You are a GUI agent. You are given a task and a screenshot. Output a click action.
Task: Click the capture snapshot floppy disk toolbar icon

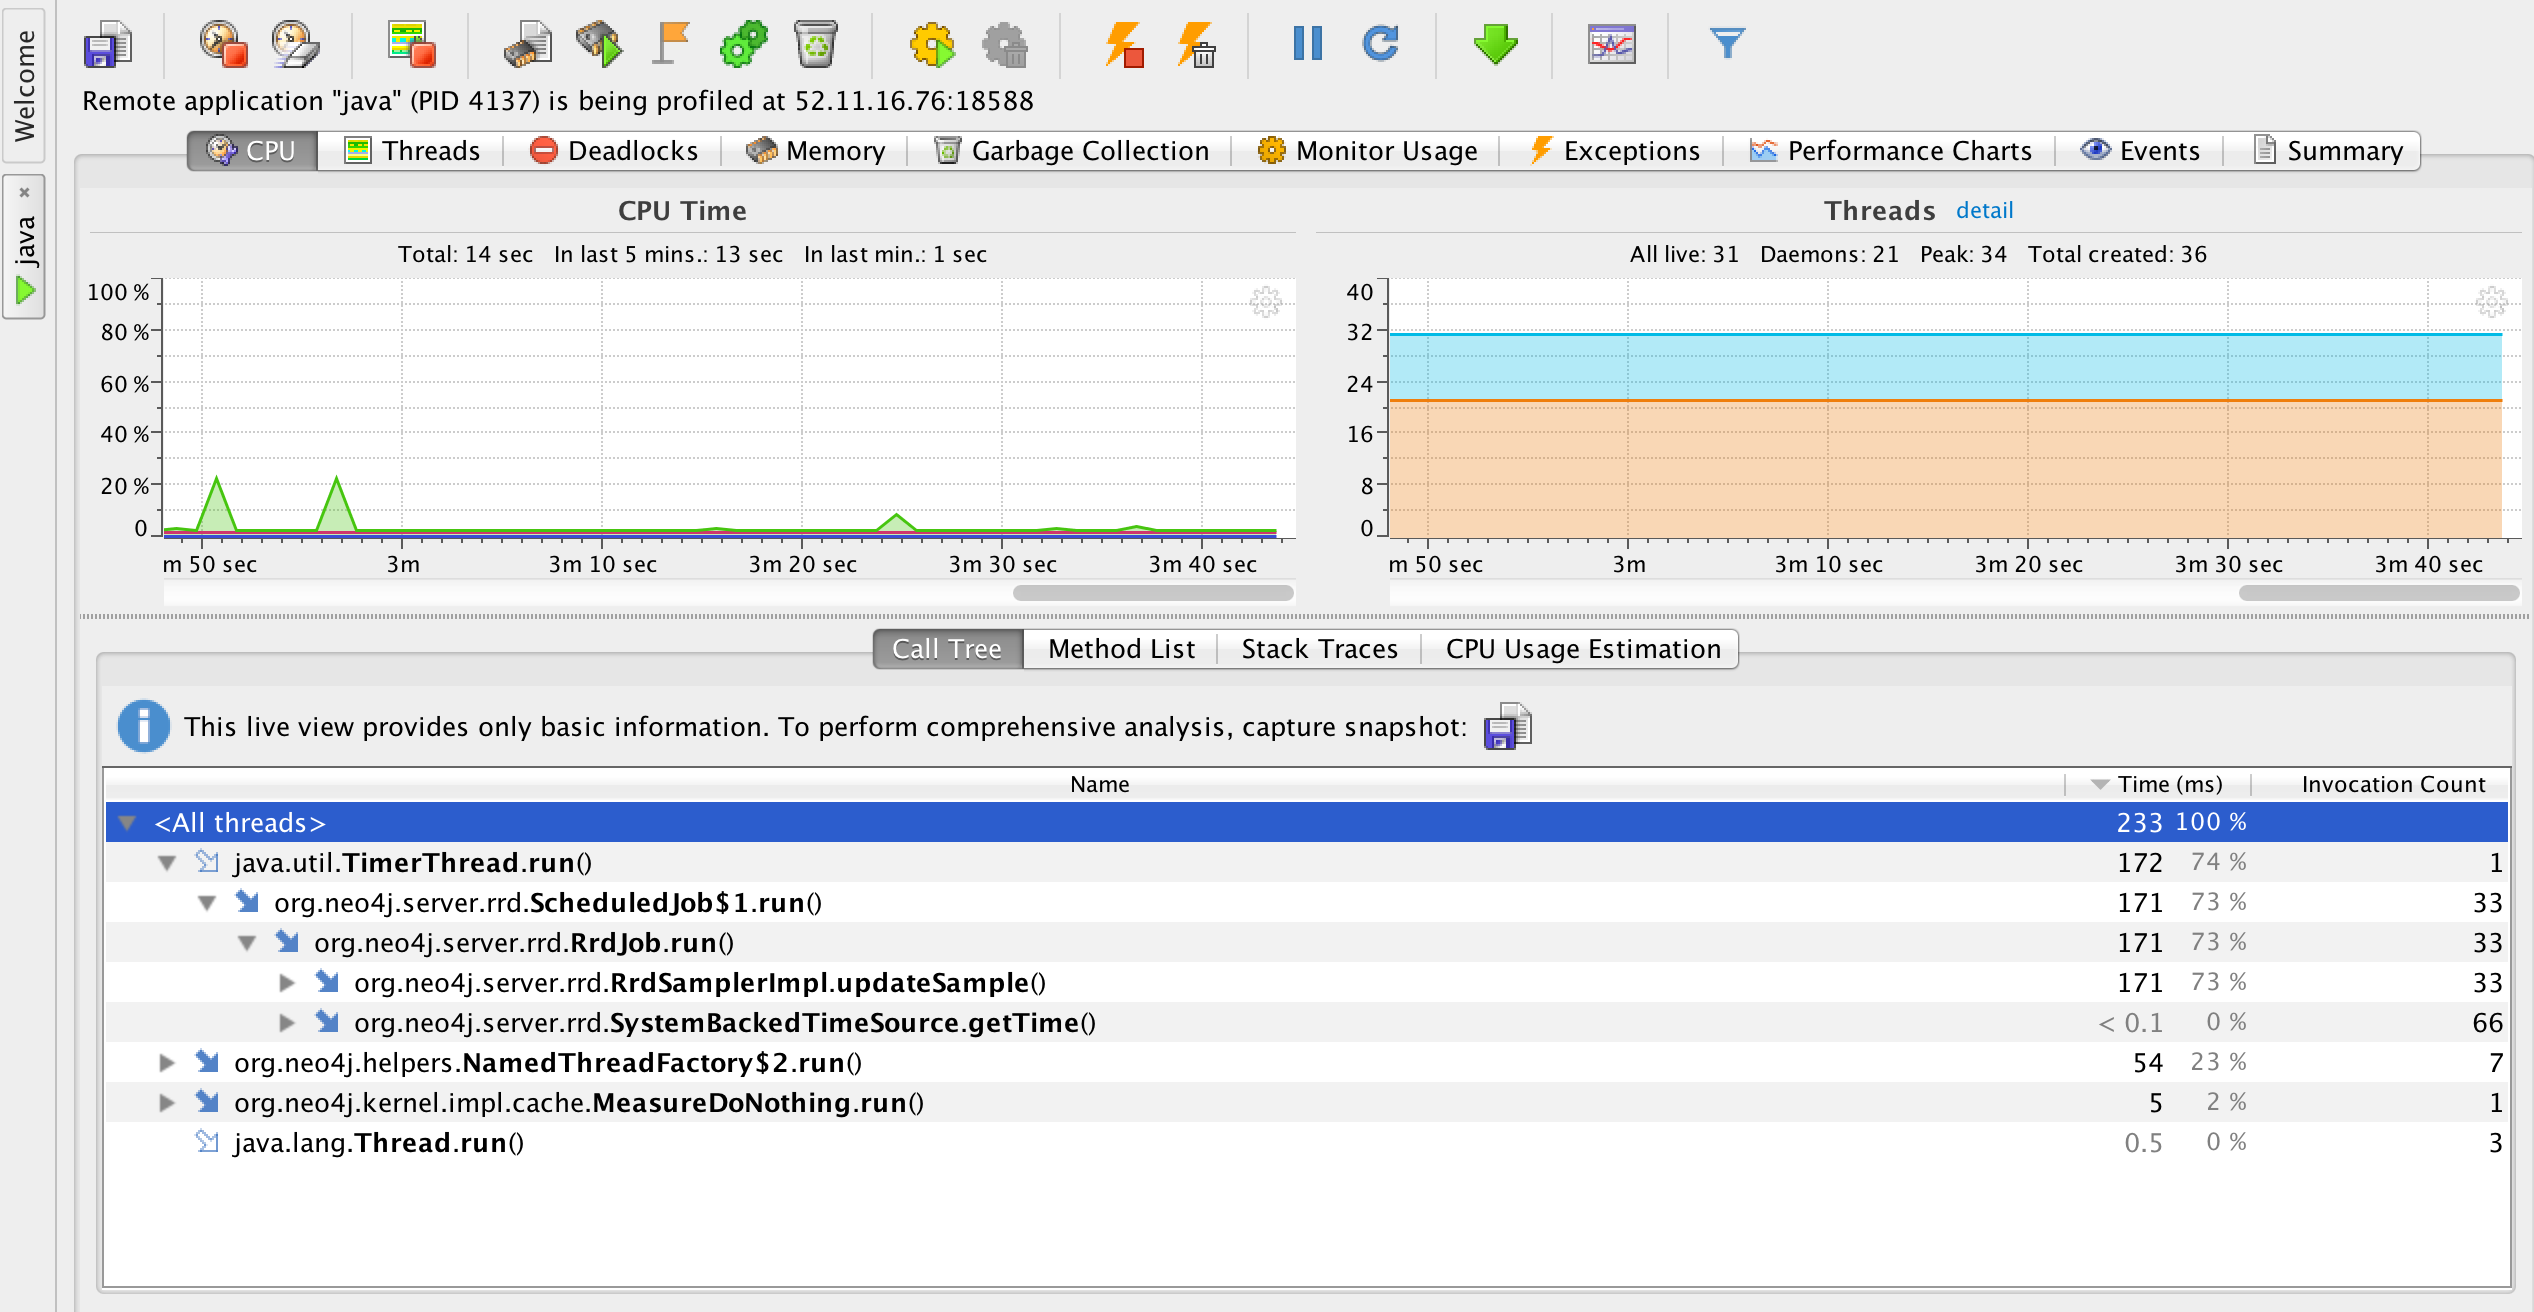107,45
